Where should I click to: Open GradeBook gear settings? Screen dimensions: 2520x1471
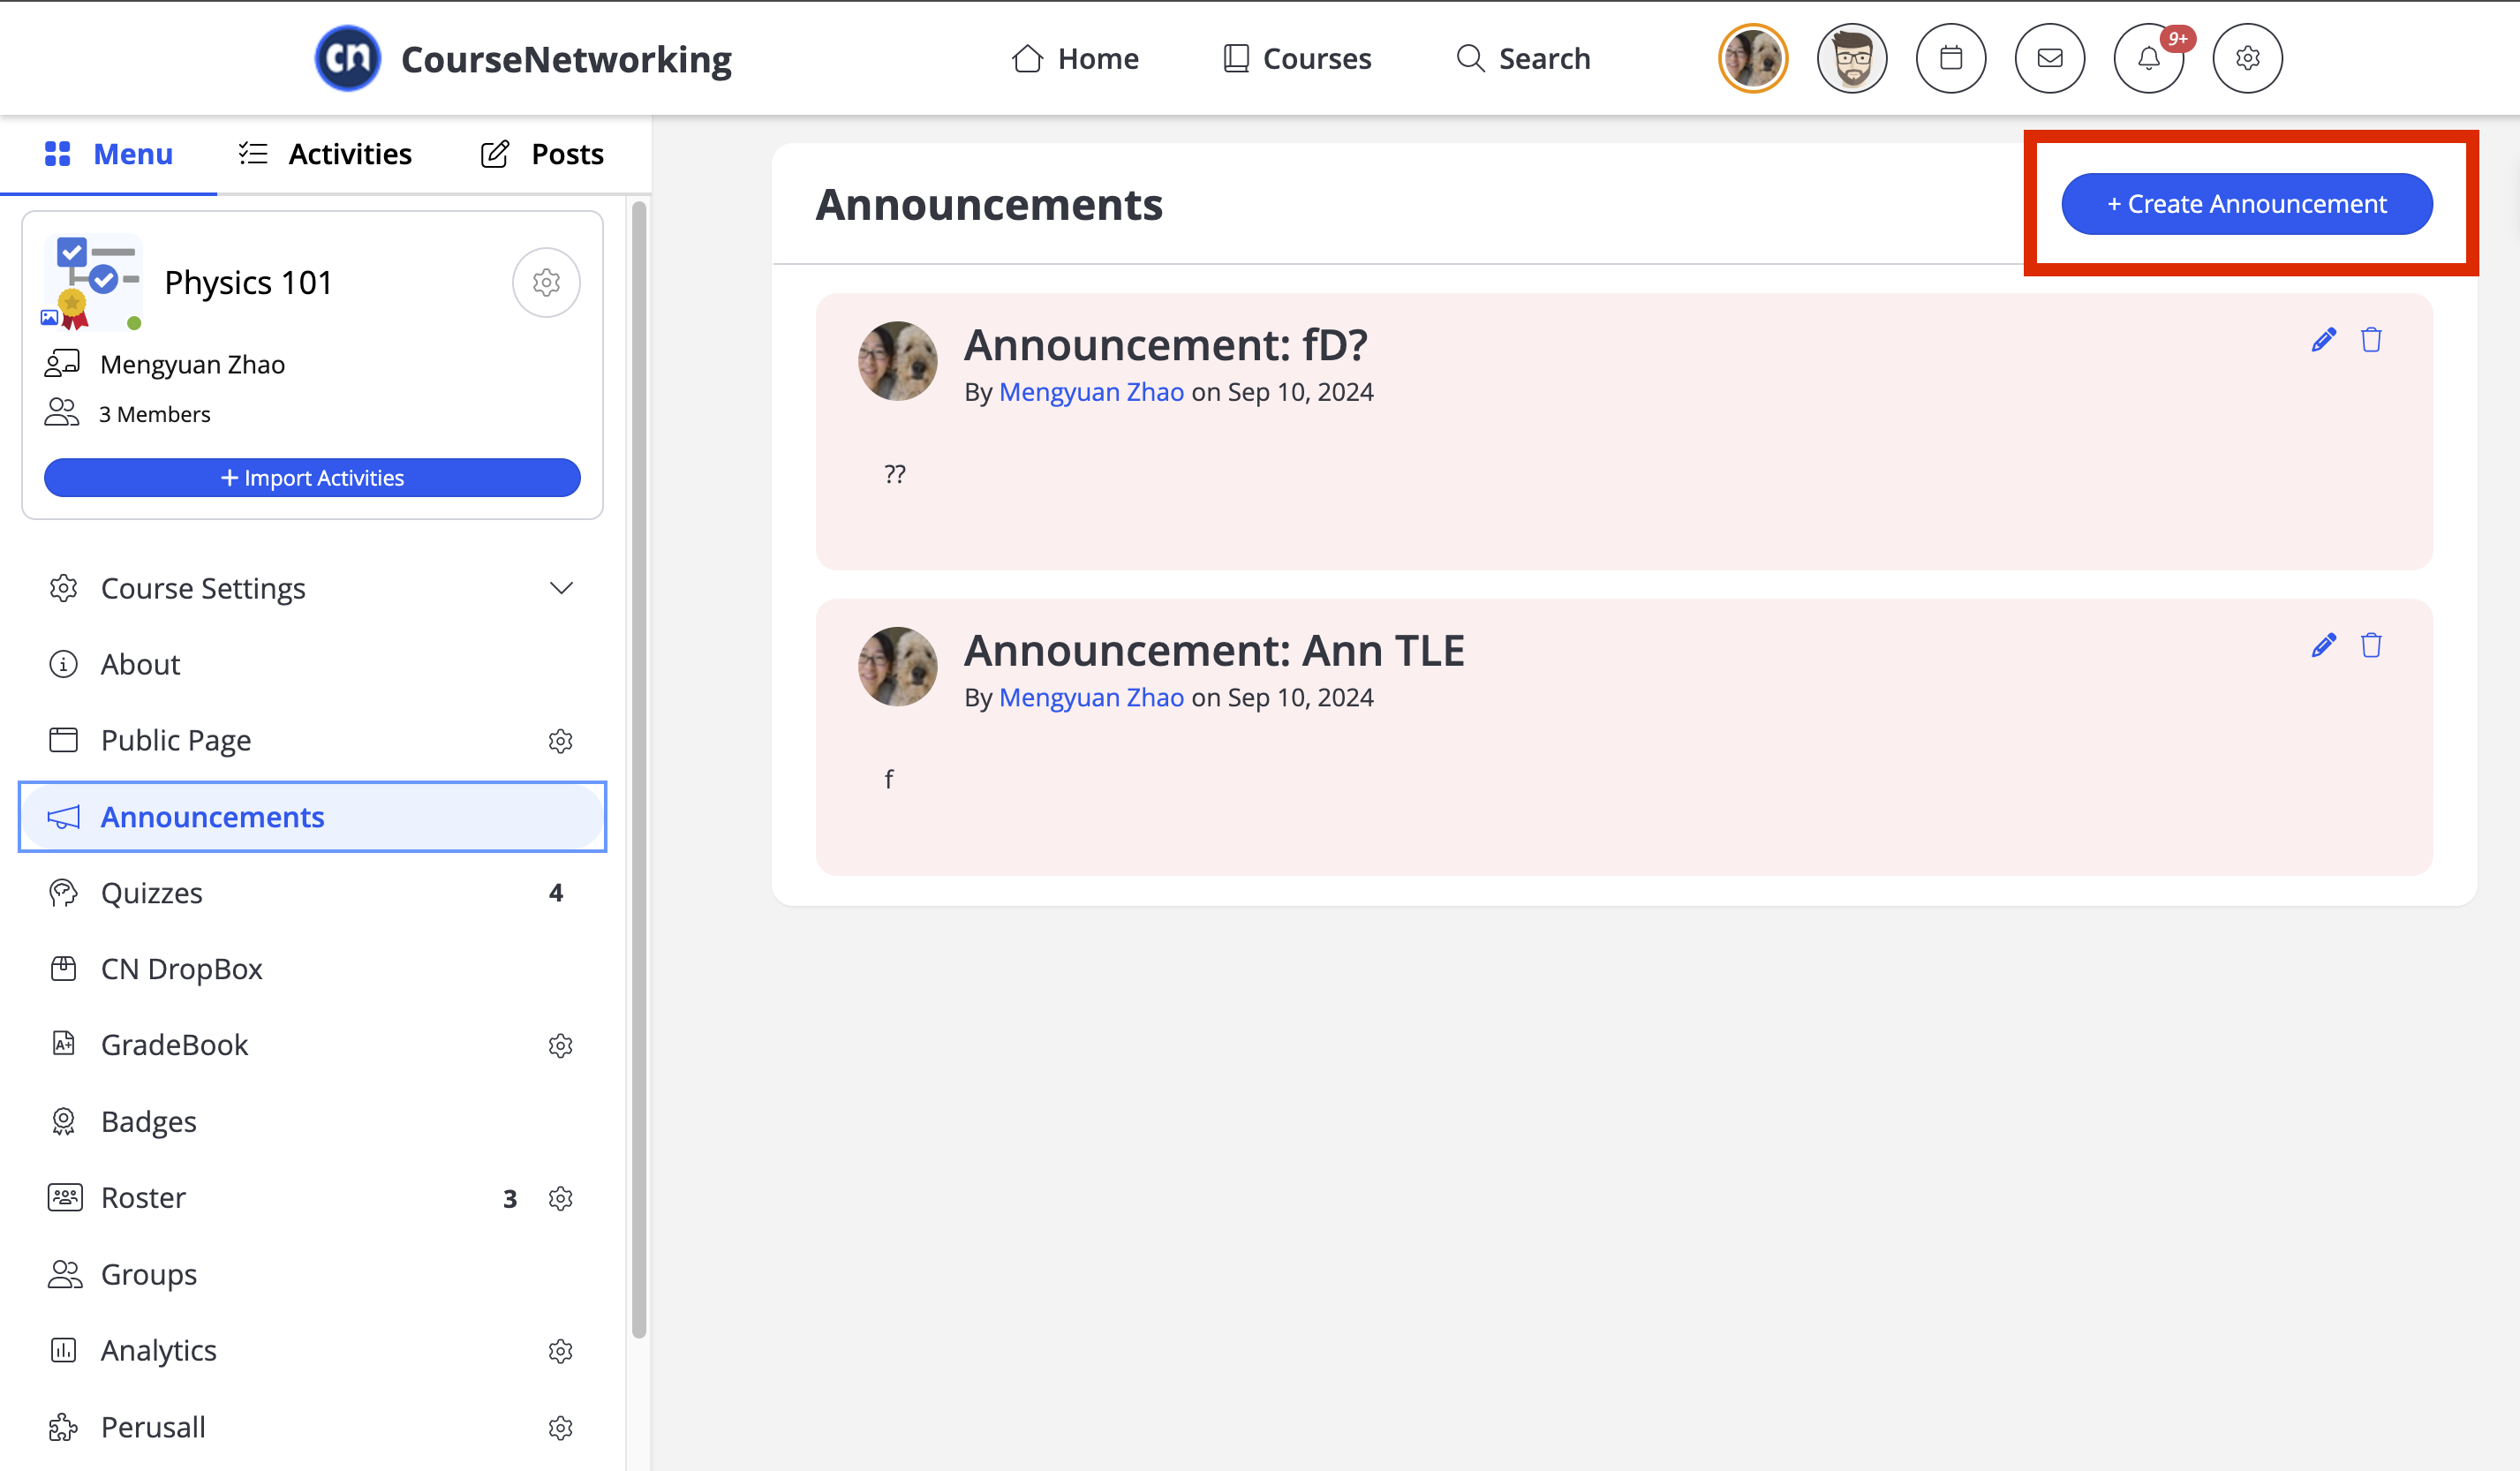point(560,1046)
